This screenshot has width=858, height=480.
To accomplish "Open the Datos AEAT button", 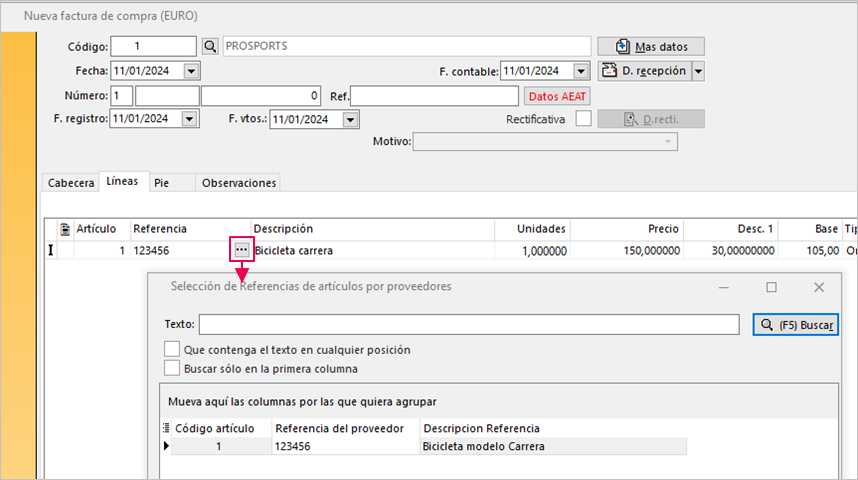I will point(557,96).
